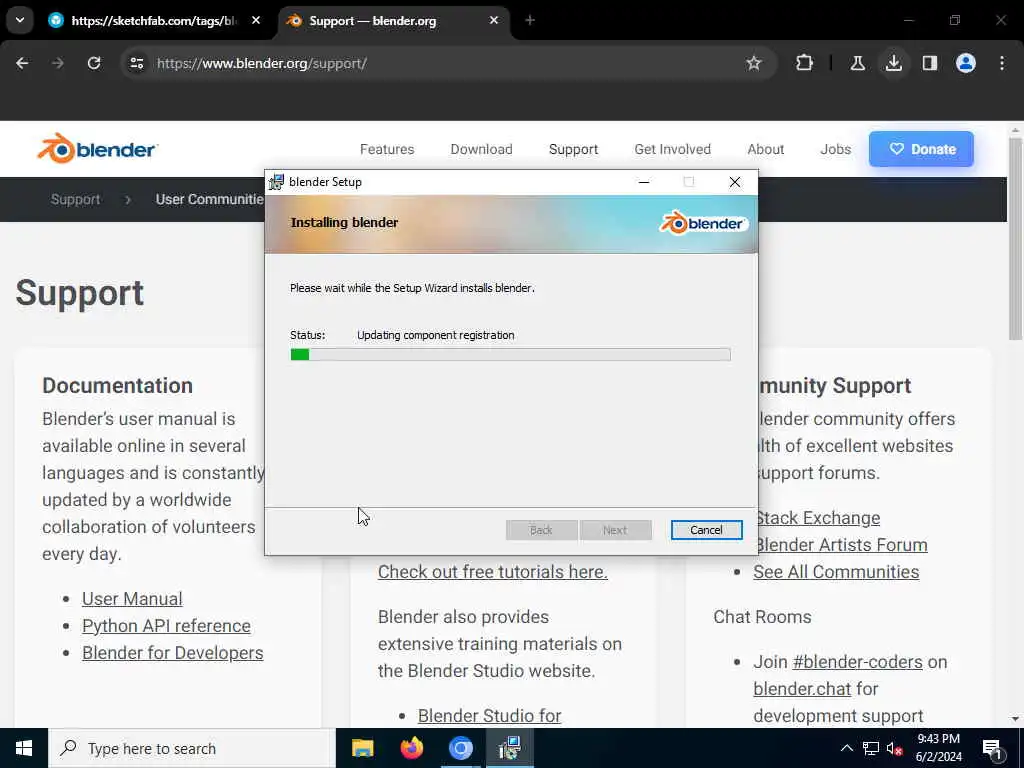The height and width of the screenshot is (768, 1024).
Task: Open the Chromium browser taskbar icon
Action: pos(460,748)
